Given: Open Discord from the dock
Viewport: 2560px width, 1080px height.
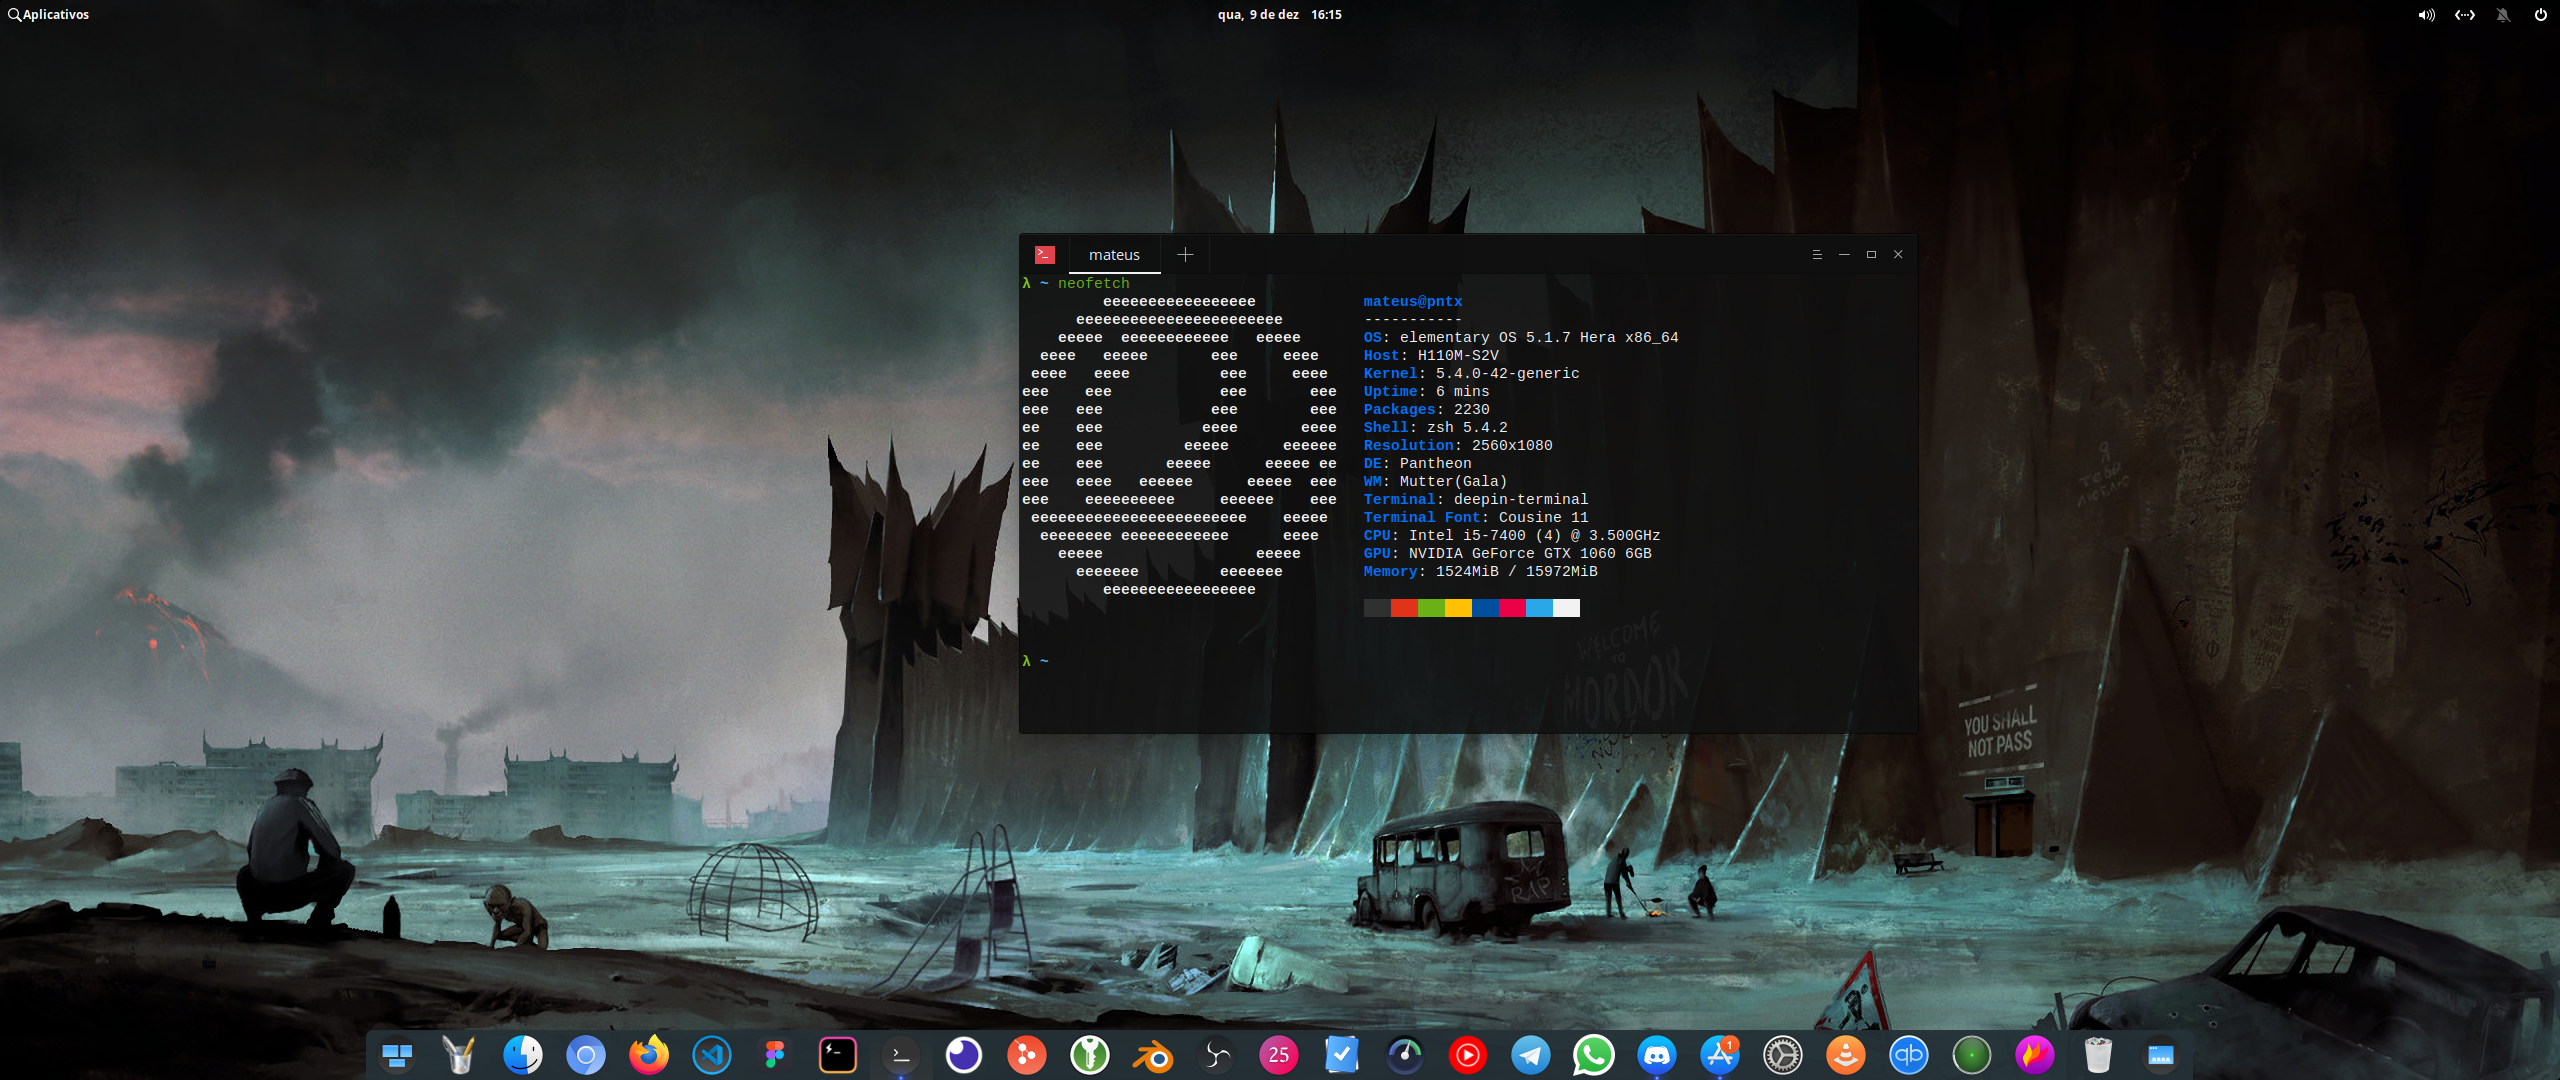Looking at the screenshot, I should tap(1657, 1055).
